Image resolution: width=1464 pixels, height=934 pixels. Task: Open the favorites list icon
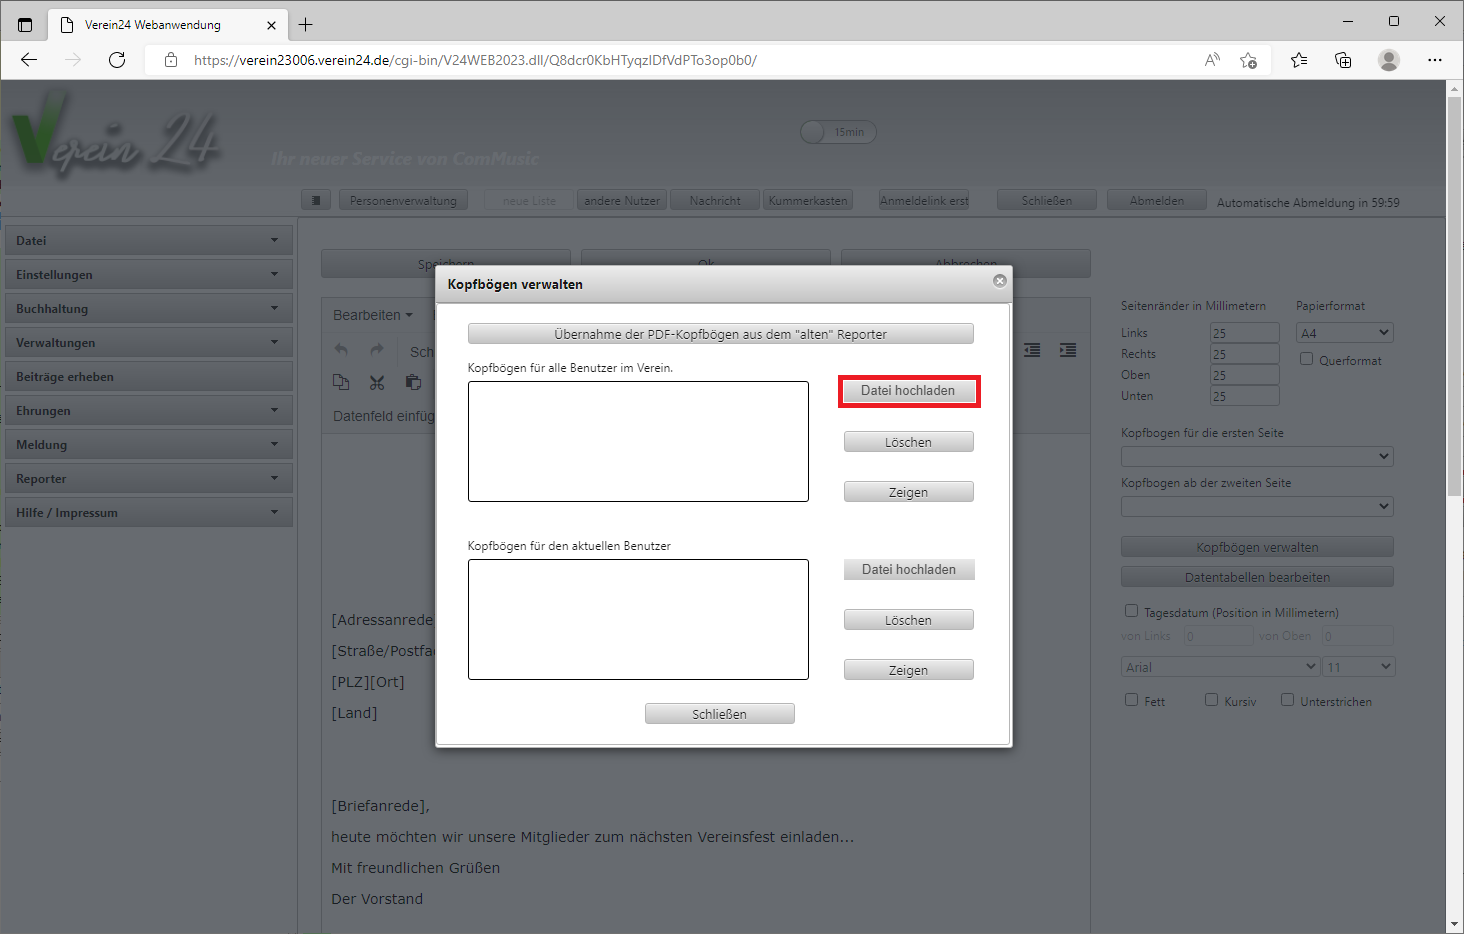pyautogui.click(x=1299, y=60)
